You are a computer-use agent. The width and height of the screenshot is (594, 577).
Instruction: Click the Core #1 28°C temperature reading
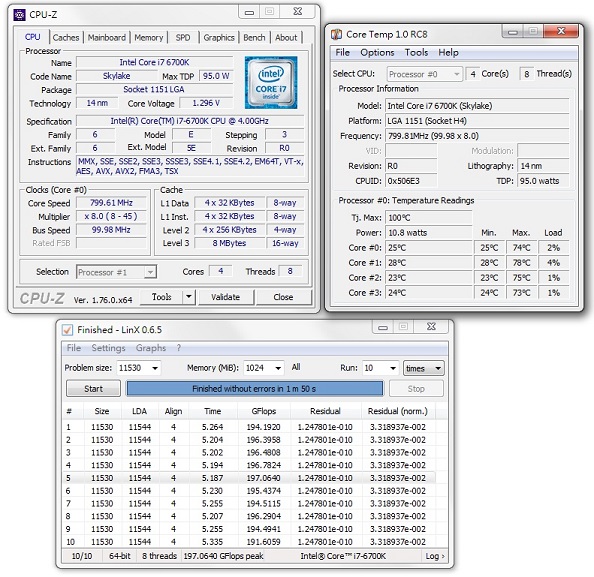coord(429,263)
